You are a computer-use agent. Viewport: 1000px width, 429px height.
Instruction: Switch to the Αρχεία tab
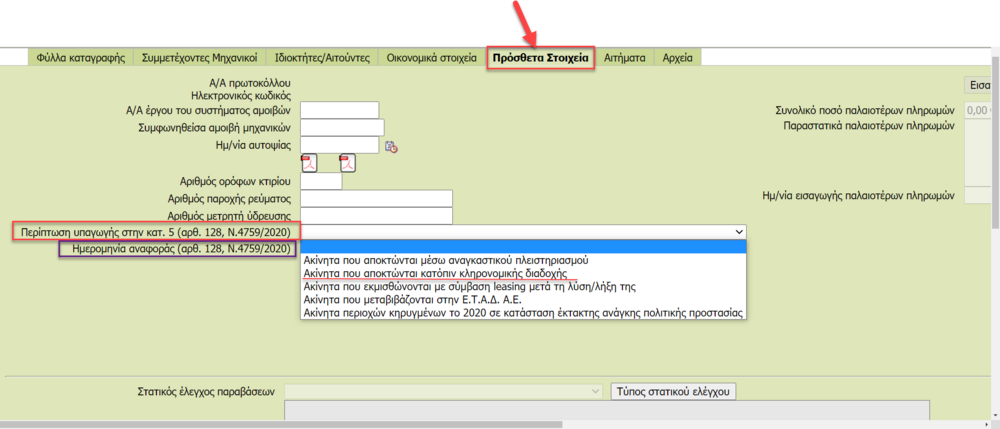tap(679, 58)
